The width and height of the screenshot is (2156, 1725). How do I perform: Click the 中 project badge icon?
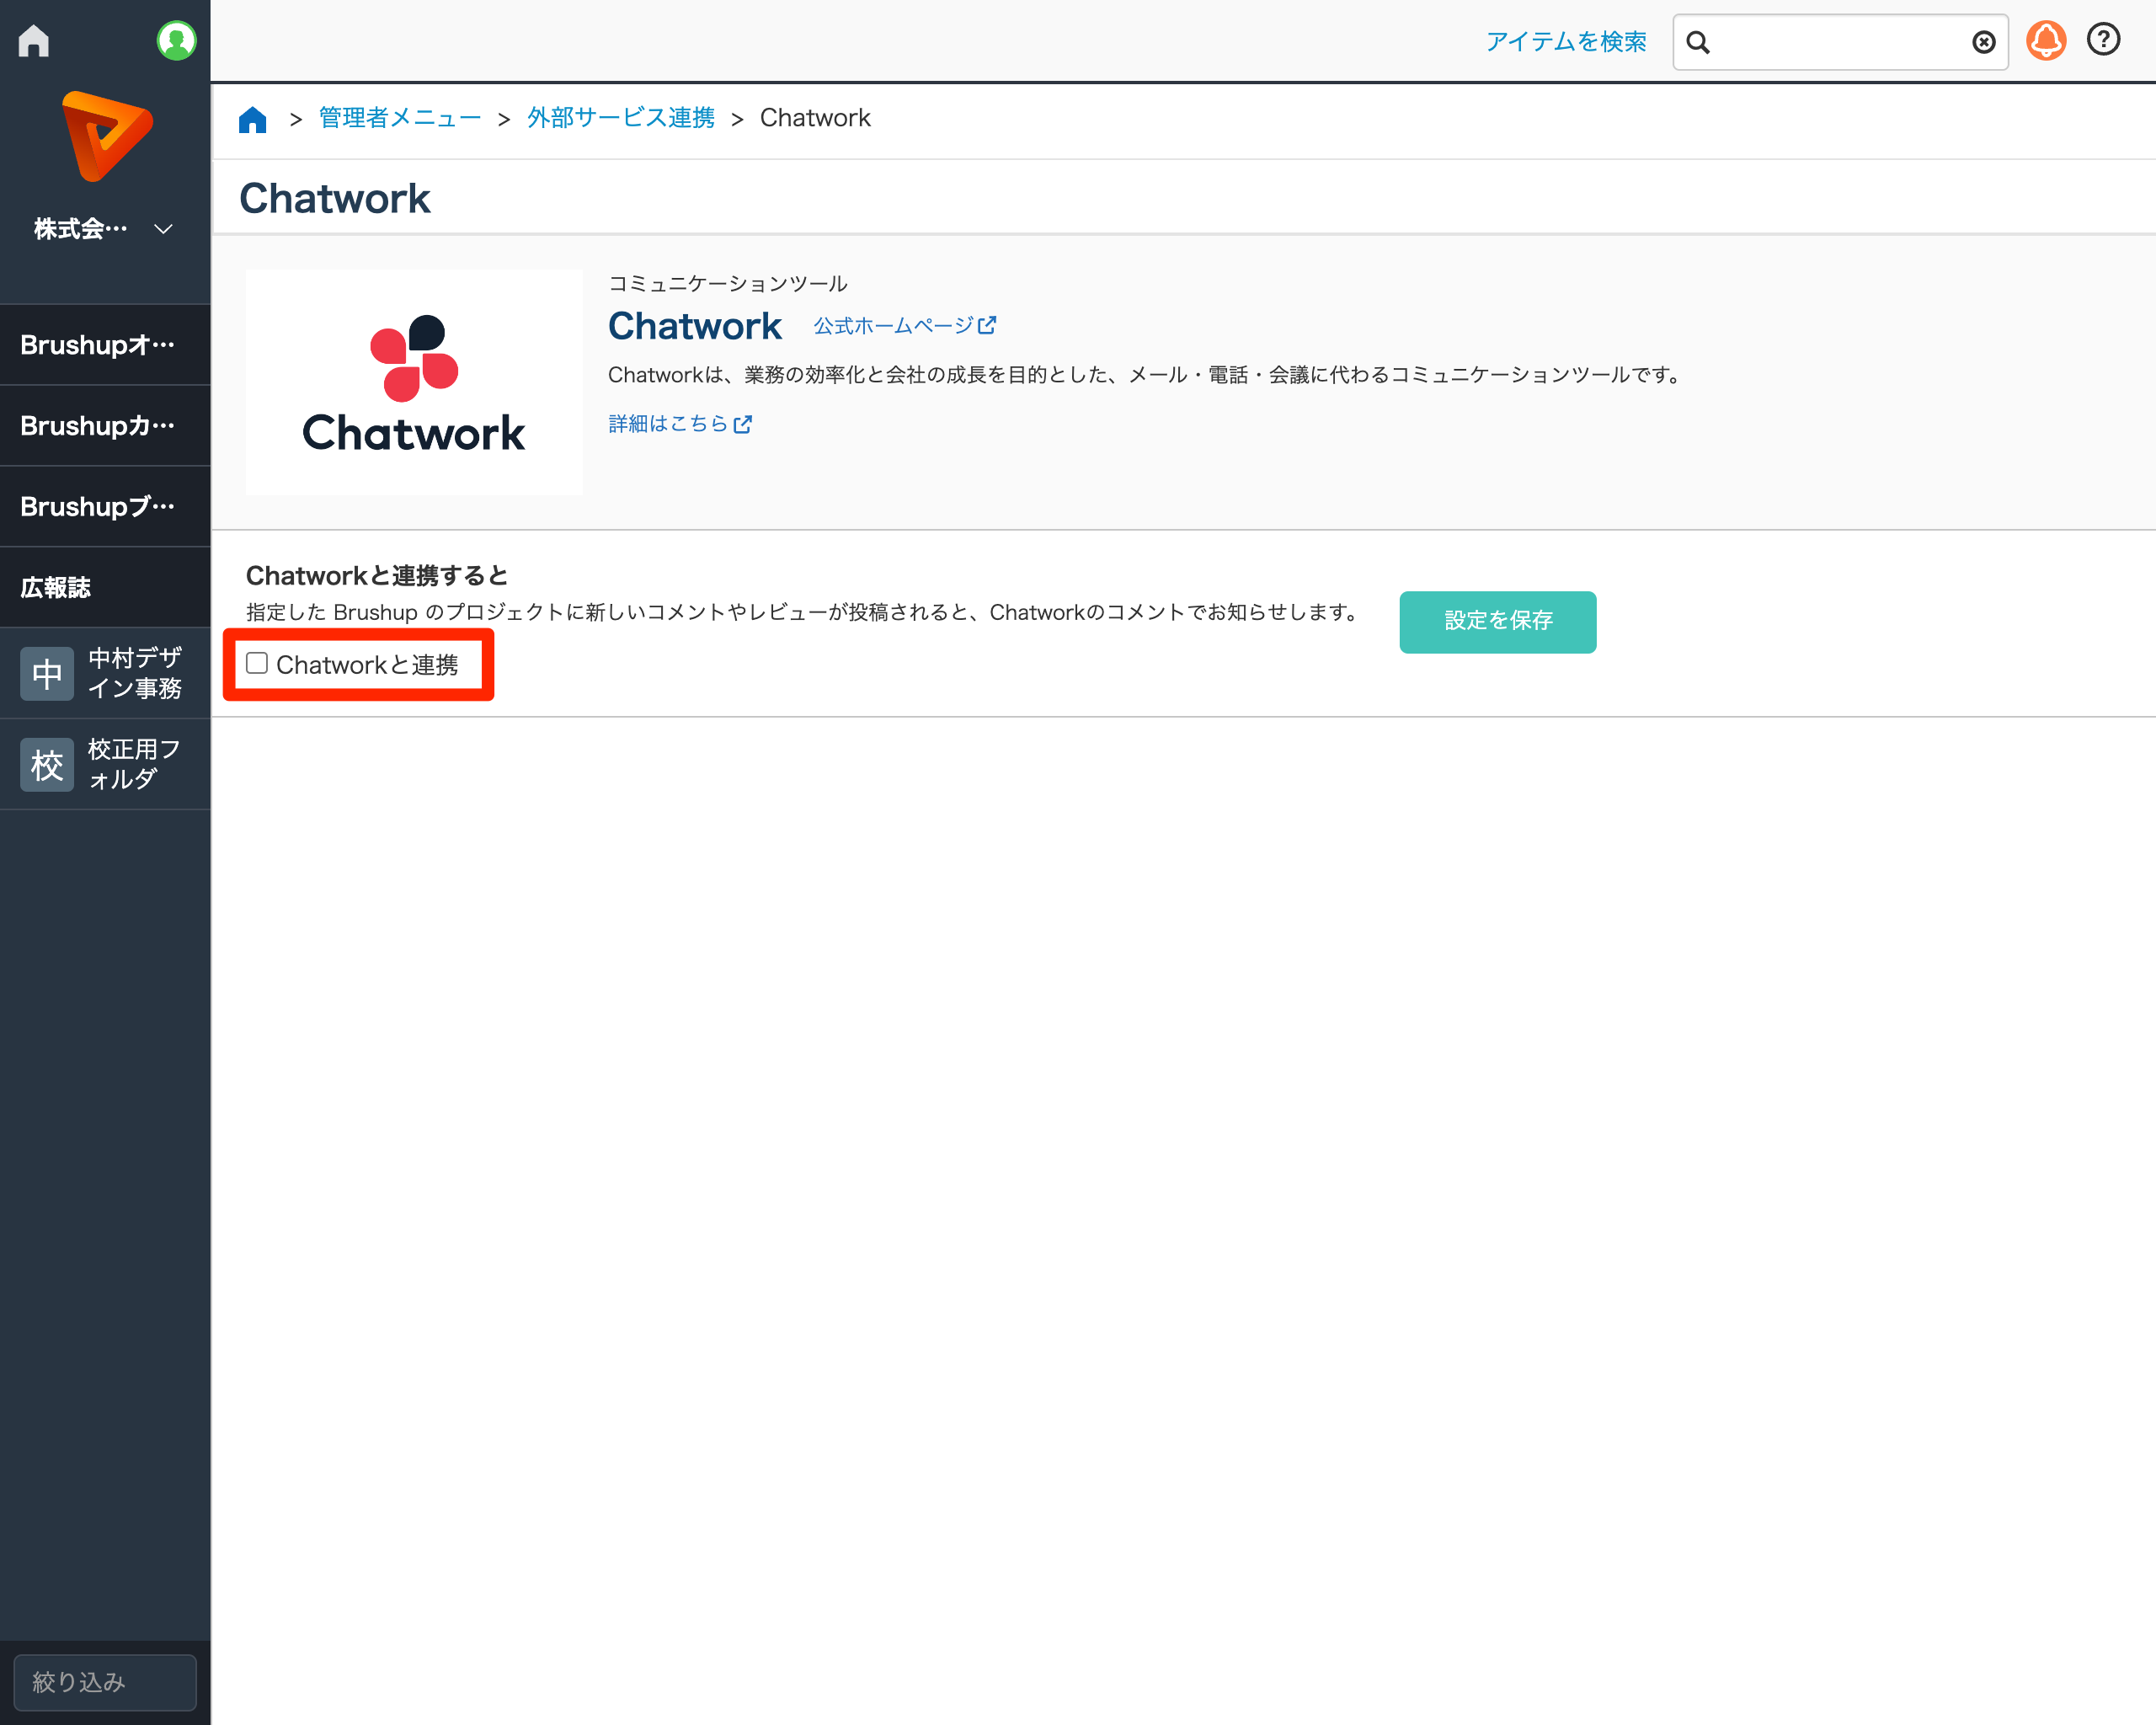coord(47,673)
